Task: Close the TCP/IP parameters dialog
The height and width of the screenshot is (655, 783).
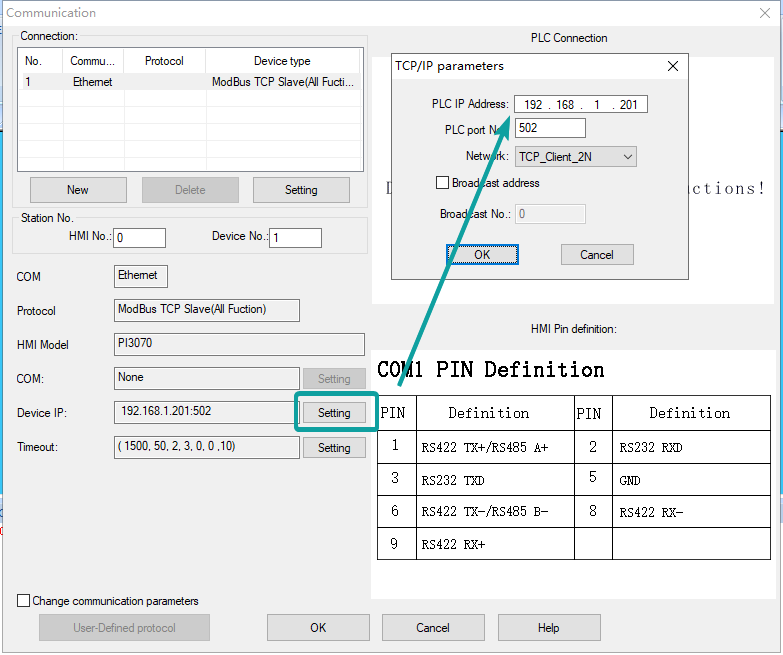Action: tap(673, 67)
